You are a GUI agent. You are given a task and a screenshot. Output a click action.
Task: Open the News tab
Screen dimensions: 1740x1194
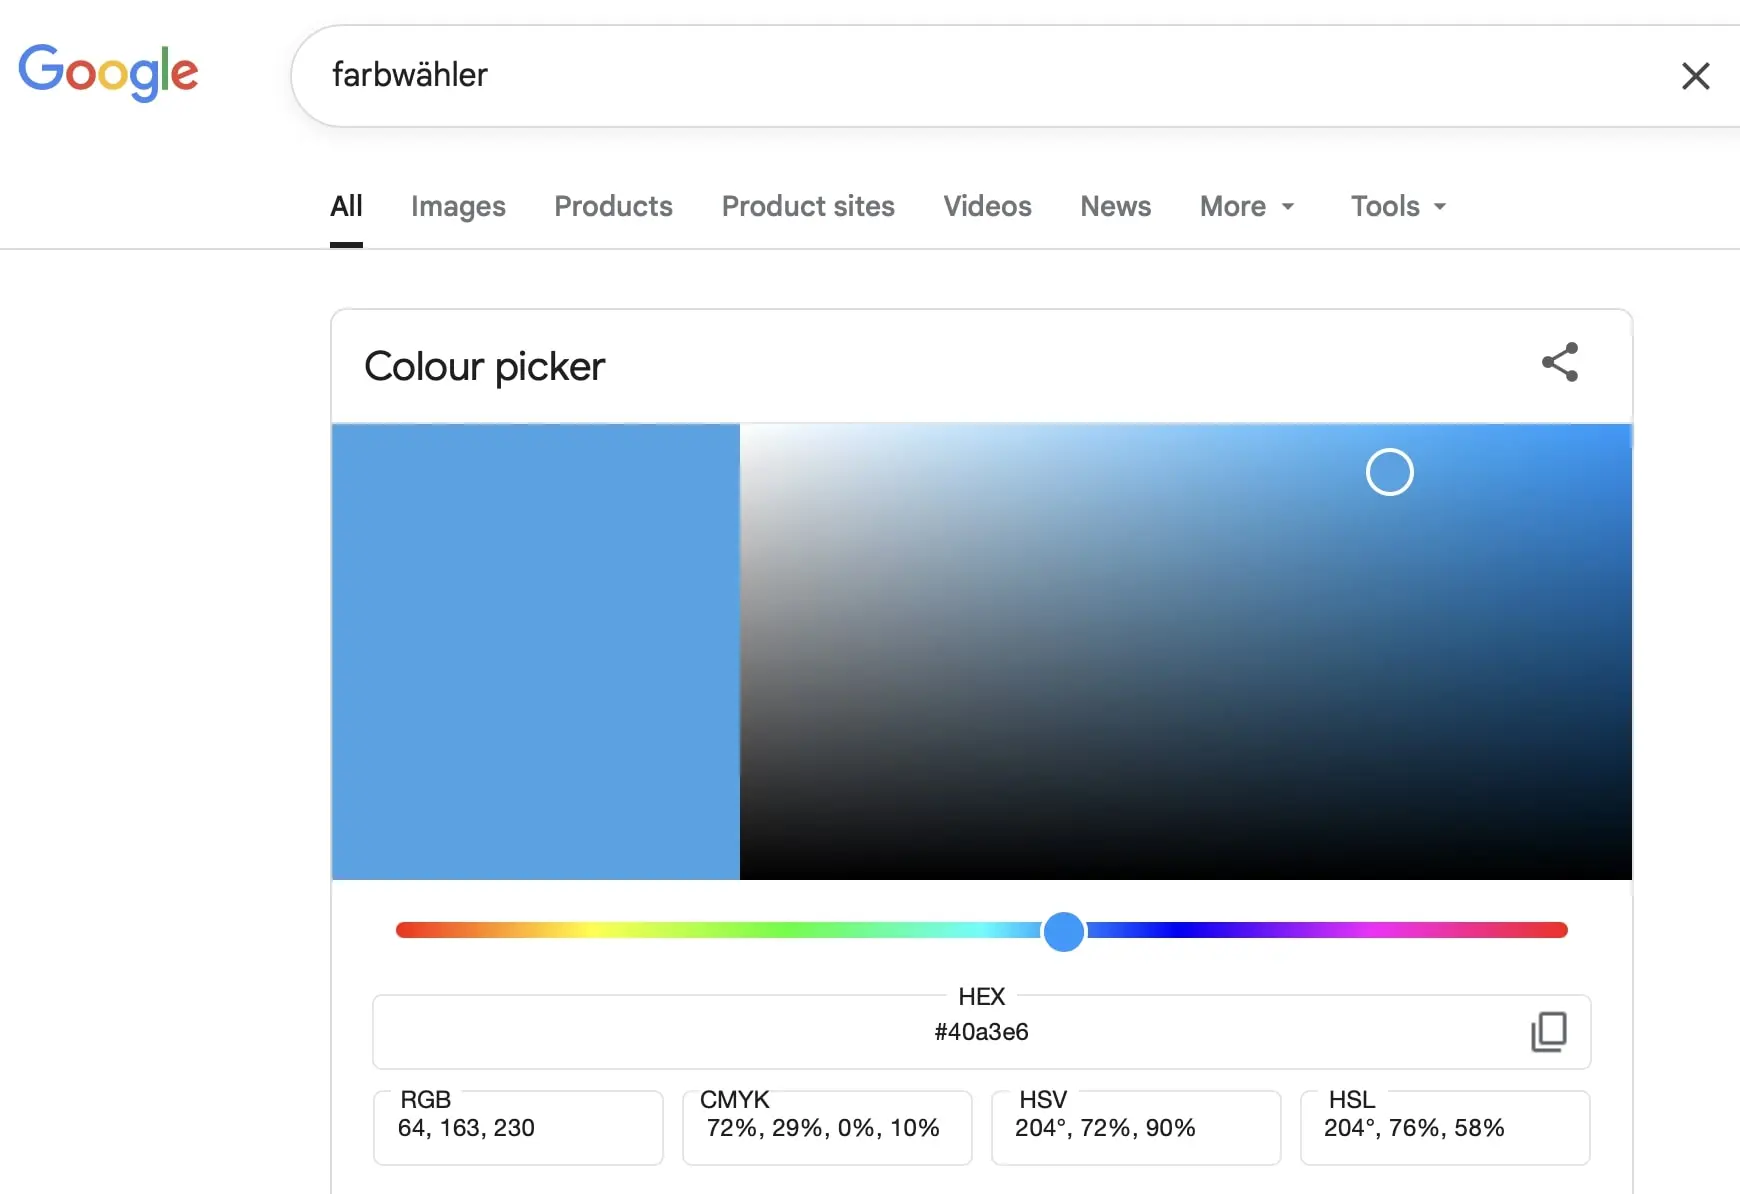point(1115,206)
